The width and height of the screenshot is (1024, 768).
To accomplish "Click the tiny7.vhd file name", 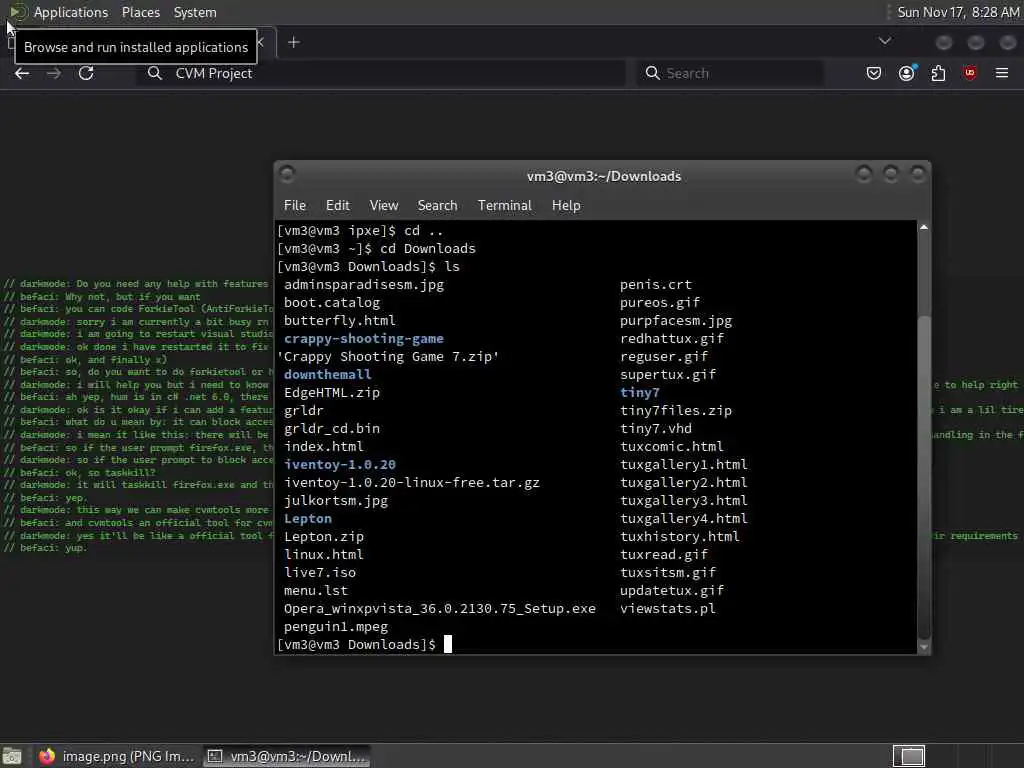I will pyautogui.click(x=656, y=428).
